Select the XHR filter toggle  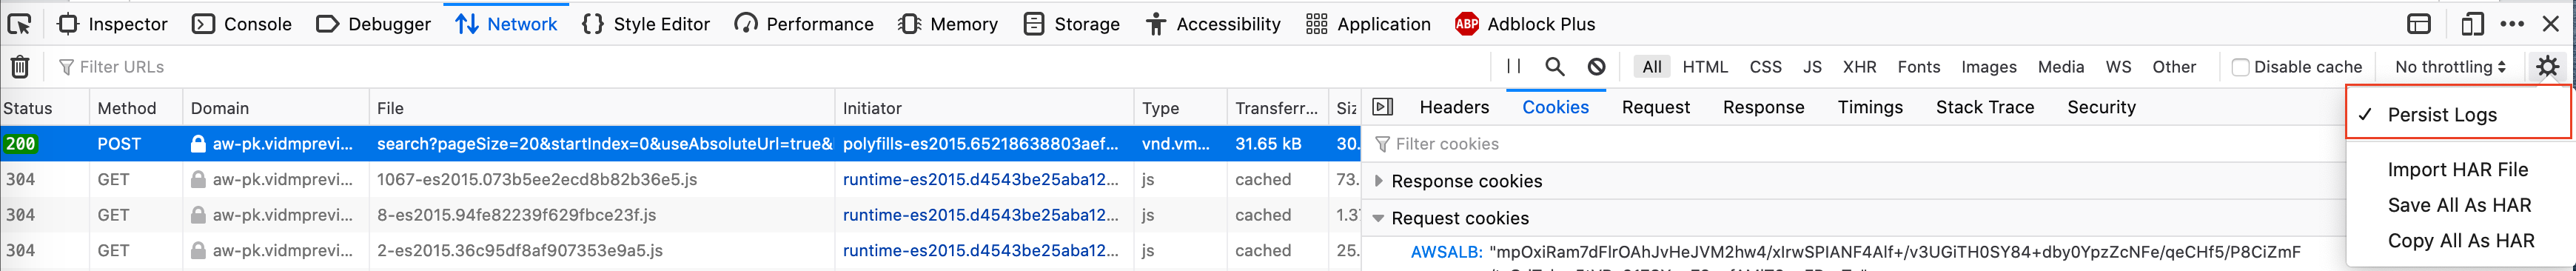click(1859, 67)
